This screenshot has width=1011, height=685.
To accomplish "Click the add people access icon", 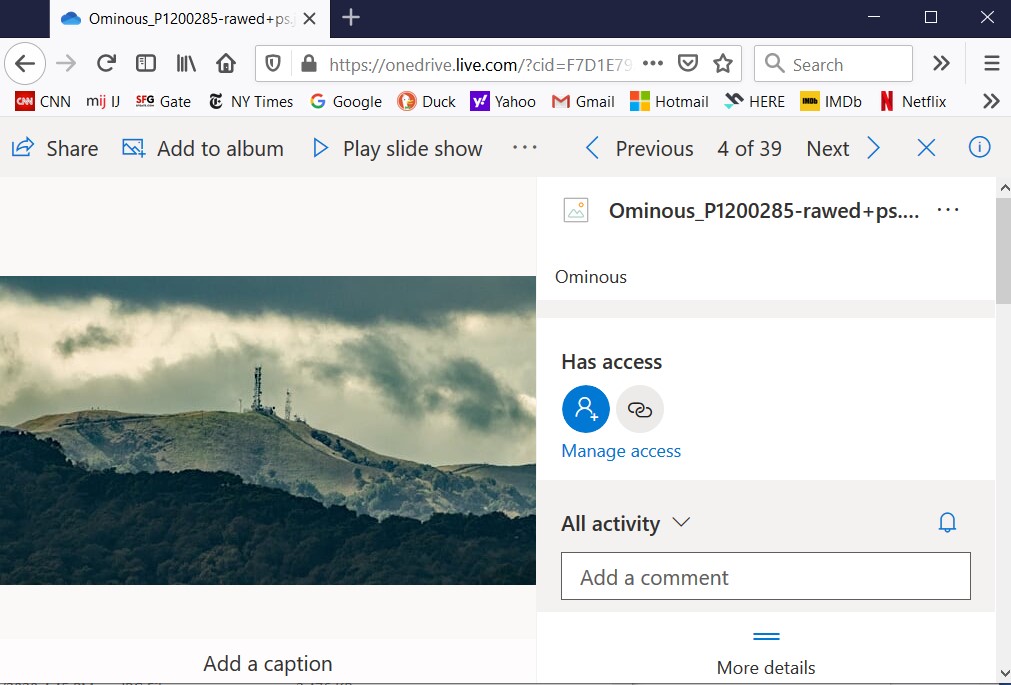I will pyautogui.click(x=585, y=409).
